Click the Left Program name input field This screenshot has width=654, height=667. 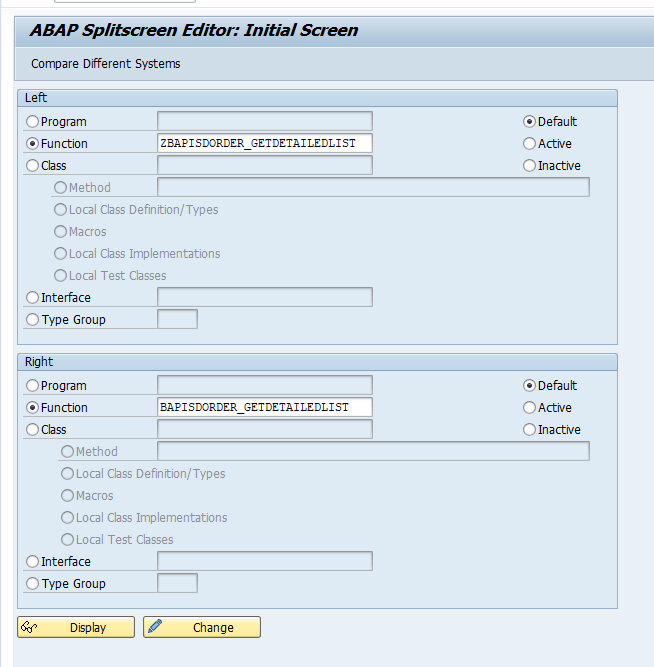[x=264, y=121]
